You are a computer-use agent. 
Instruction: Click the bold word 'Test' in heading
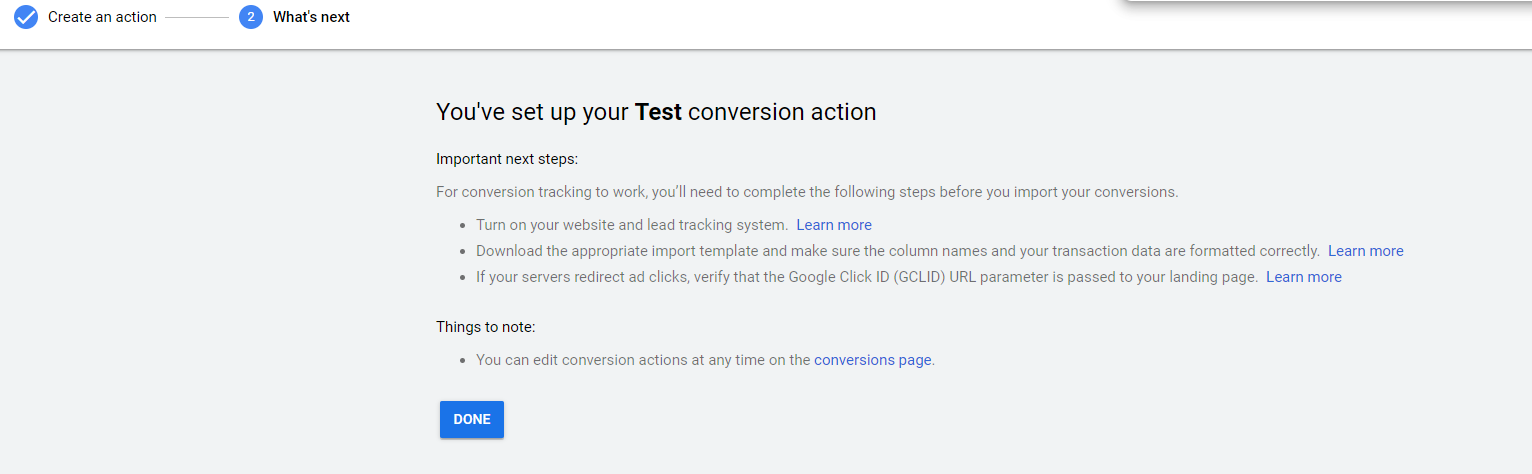(658, 112)
